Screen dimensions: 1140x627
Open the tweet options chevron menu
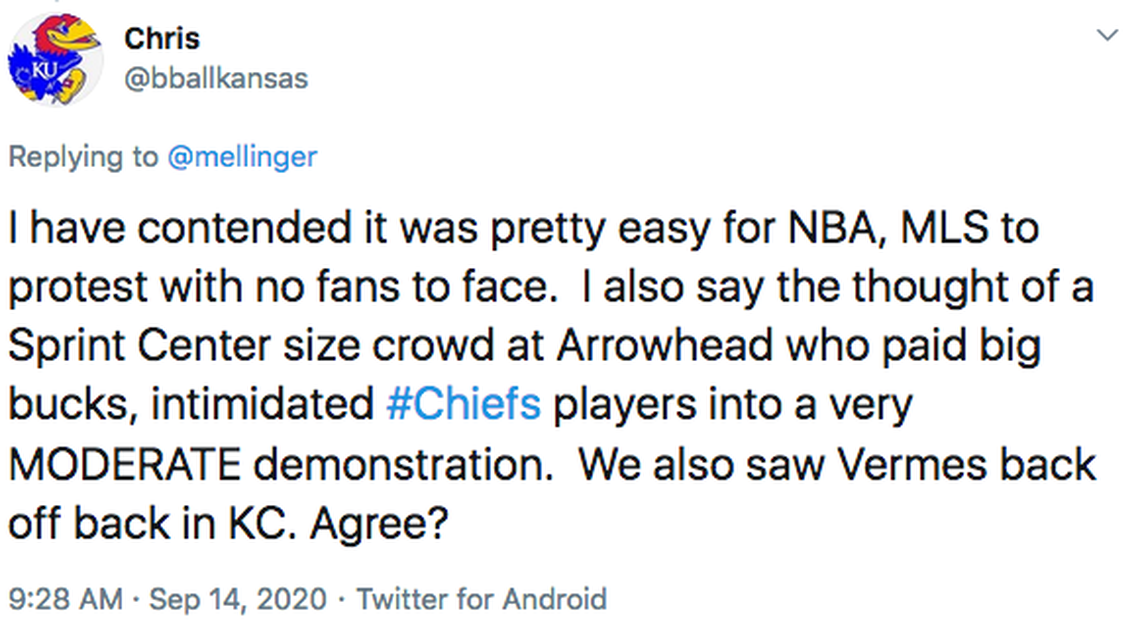tap(1107, 36)
